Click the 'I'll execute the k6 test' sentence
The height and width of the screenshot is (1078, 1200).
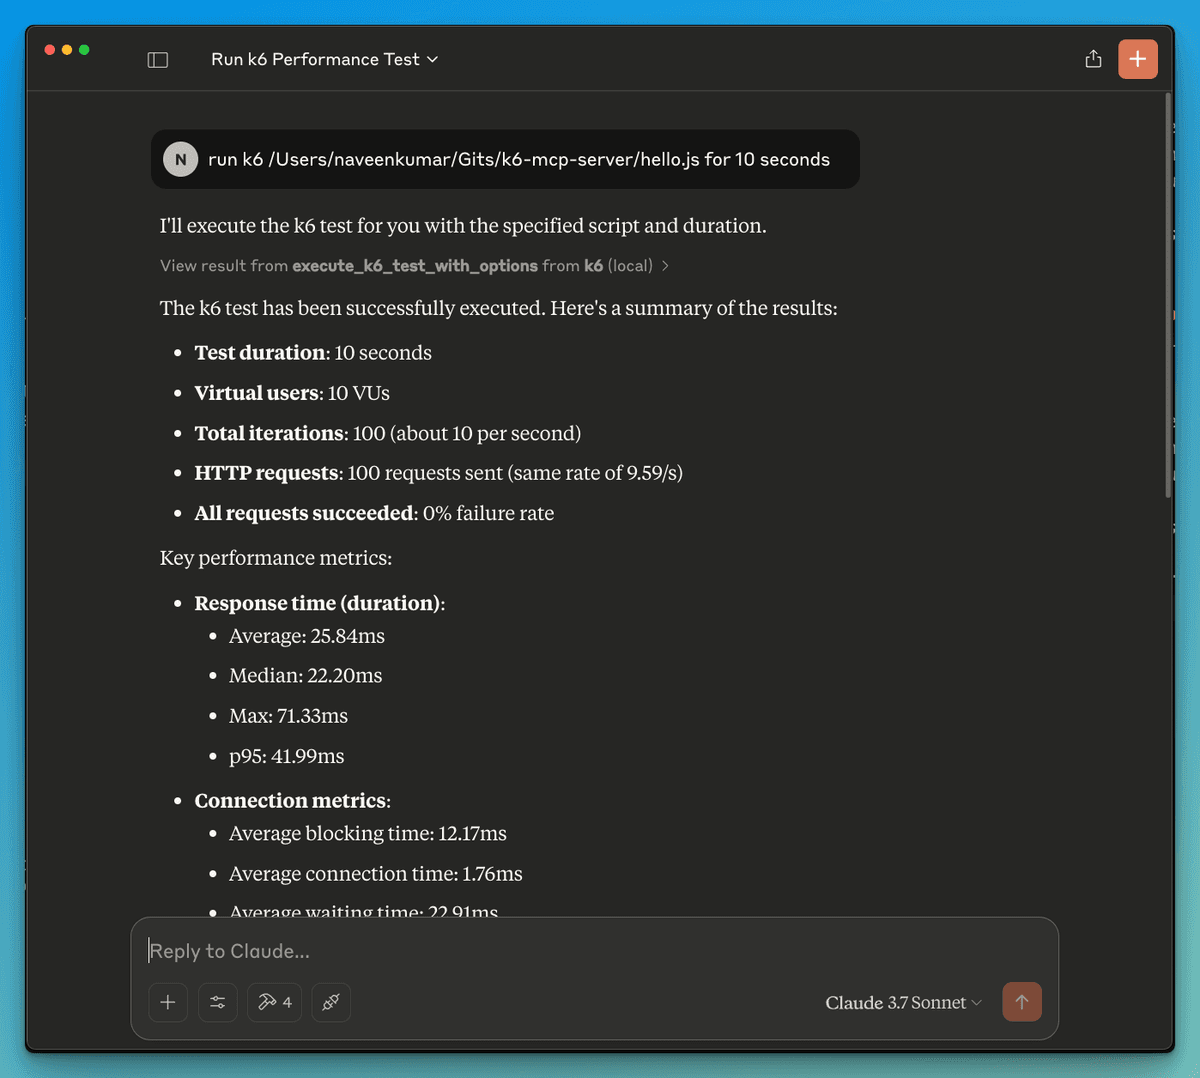(x=463, y=226)
